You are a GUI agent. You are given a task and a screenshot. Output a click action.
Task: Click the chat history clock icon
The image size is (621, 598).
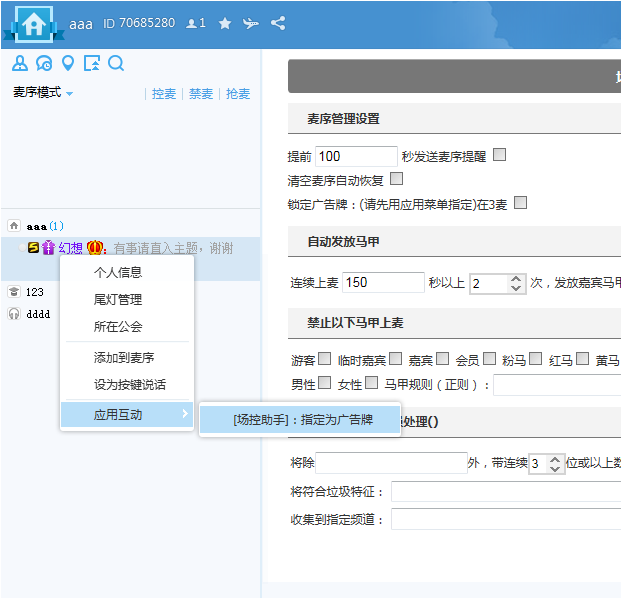44,64
